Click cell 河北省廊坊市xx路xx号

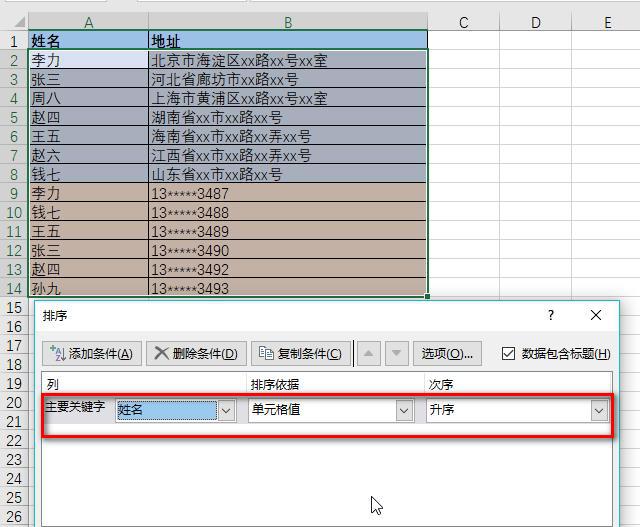[x=288, y=79]
